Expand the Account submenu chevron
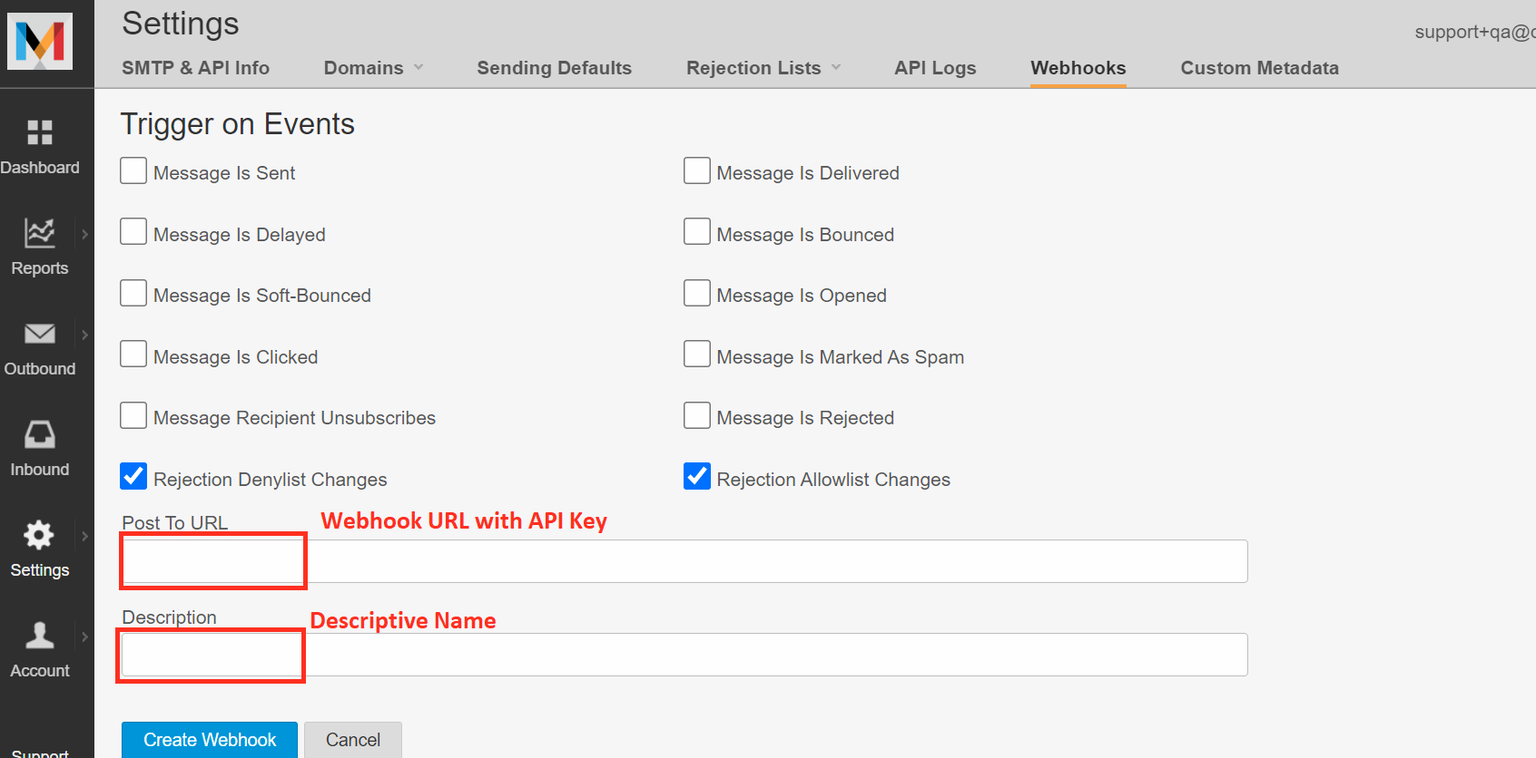Screen dimensions: 1536x758 [x=85, y=636]
